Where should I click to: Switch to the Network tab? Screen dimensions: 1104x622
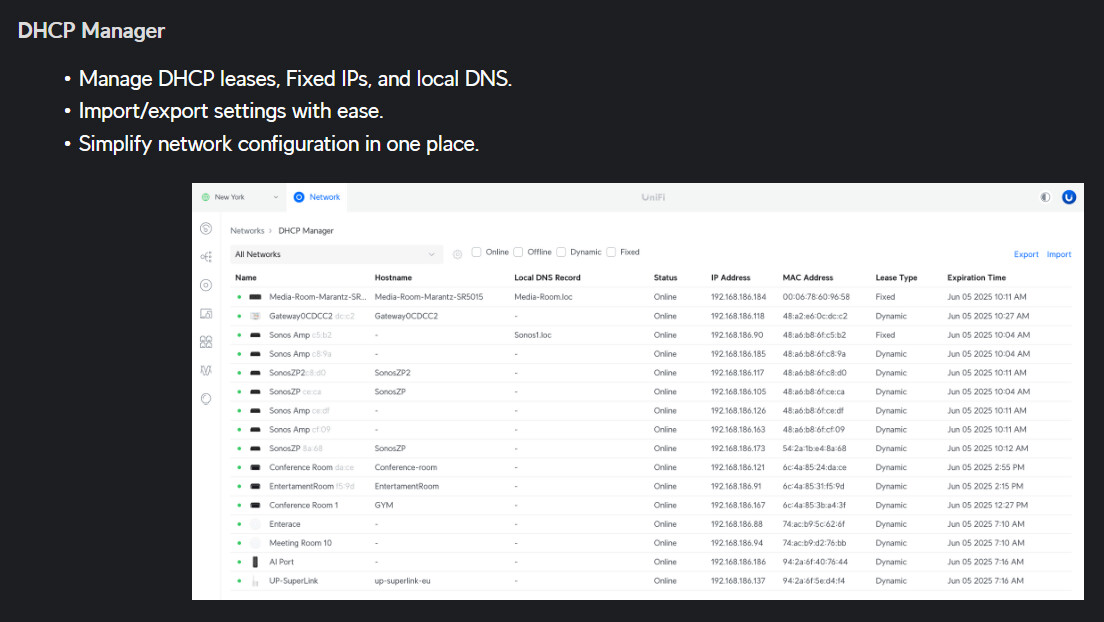point(317,197)
